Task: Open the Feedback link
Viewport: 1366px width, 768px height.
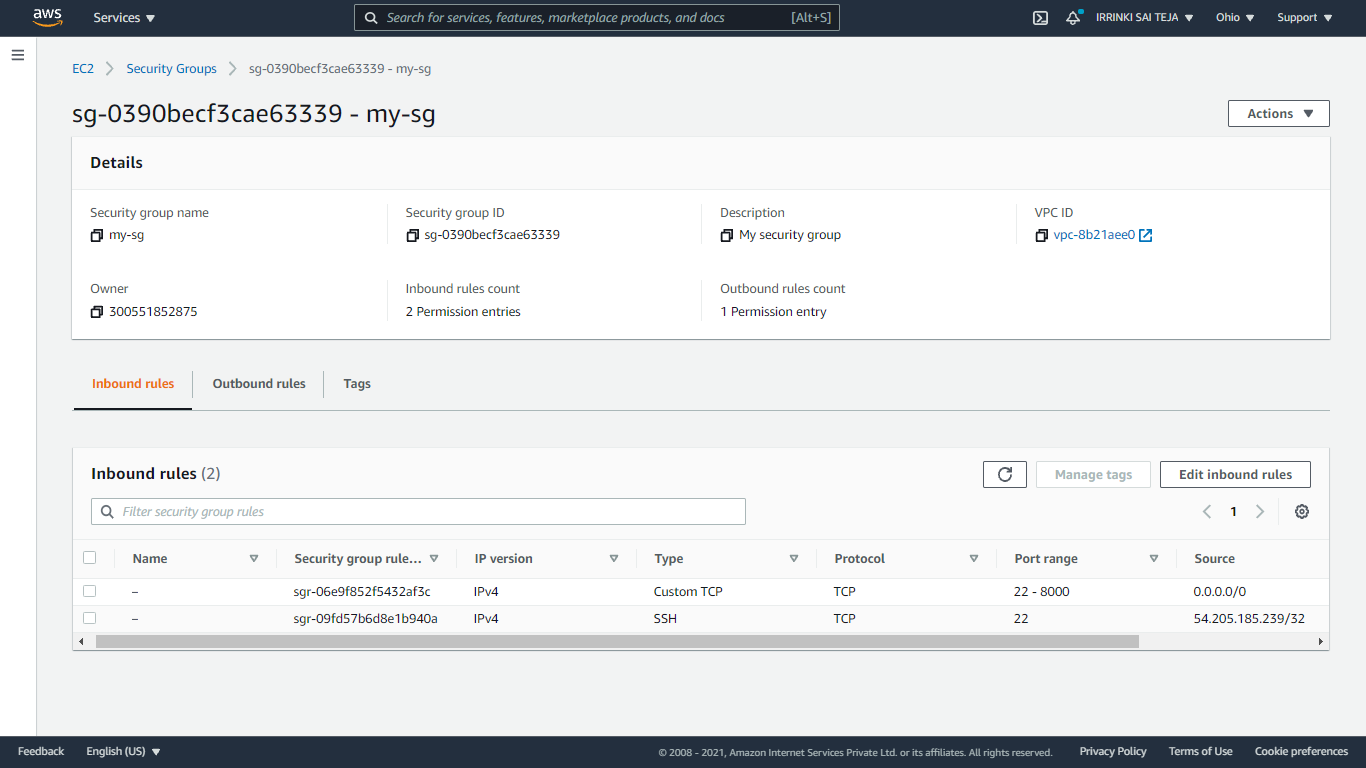Action: tap(41, 751)
